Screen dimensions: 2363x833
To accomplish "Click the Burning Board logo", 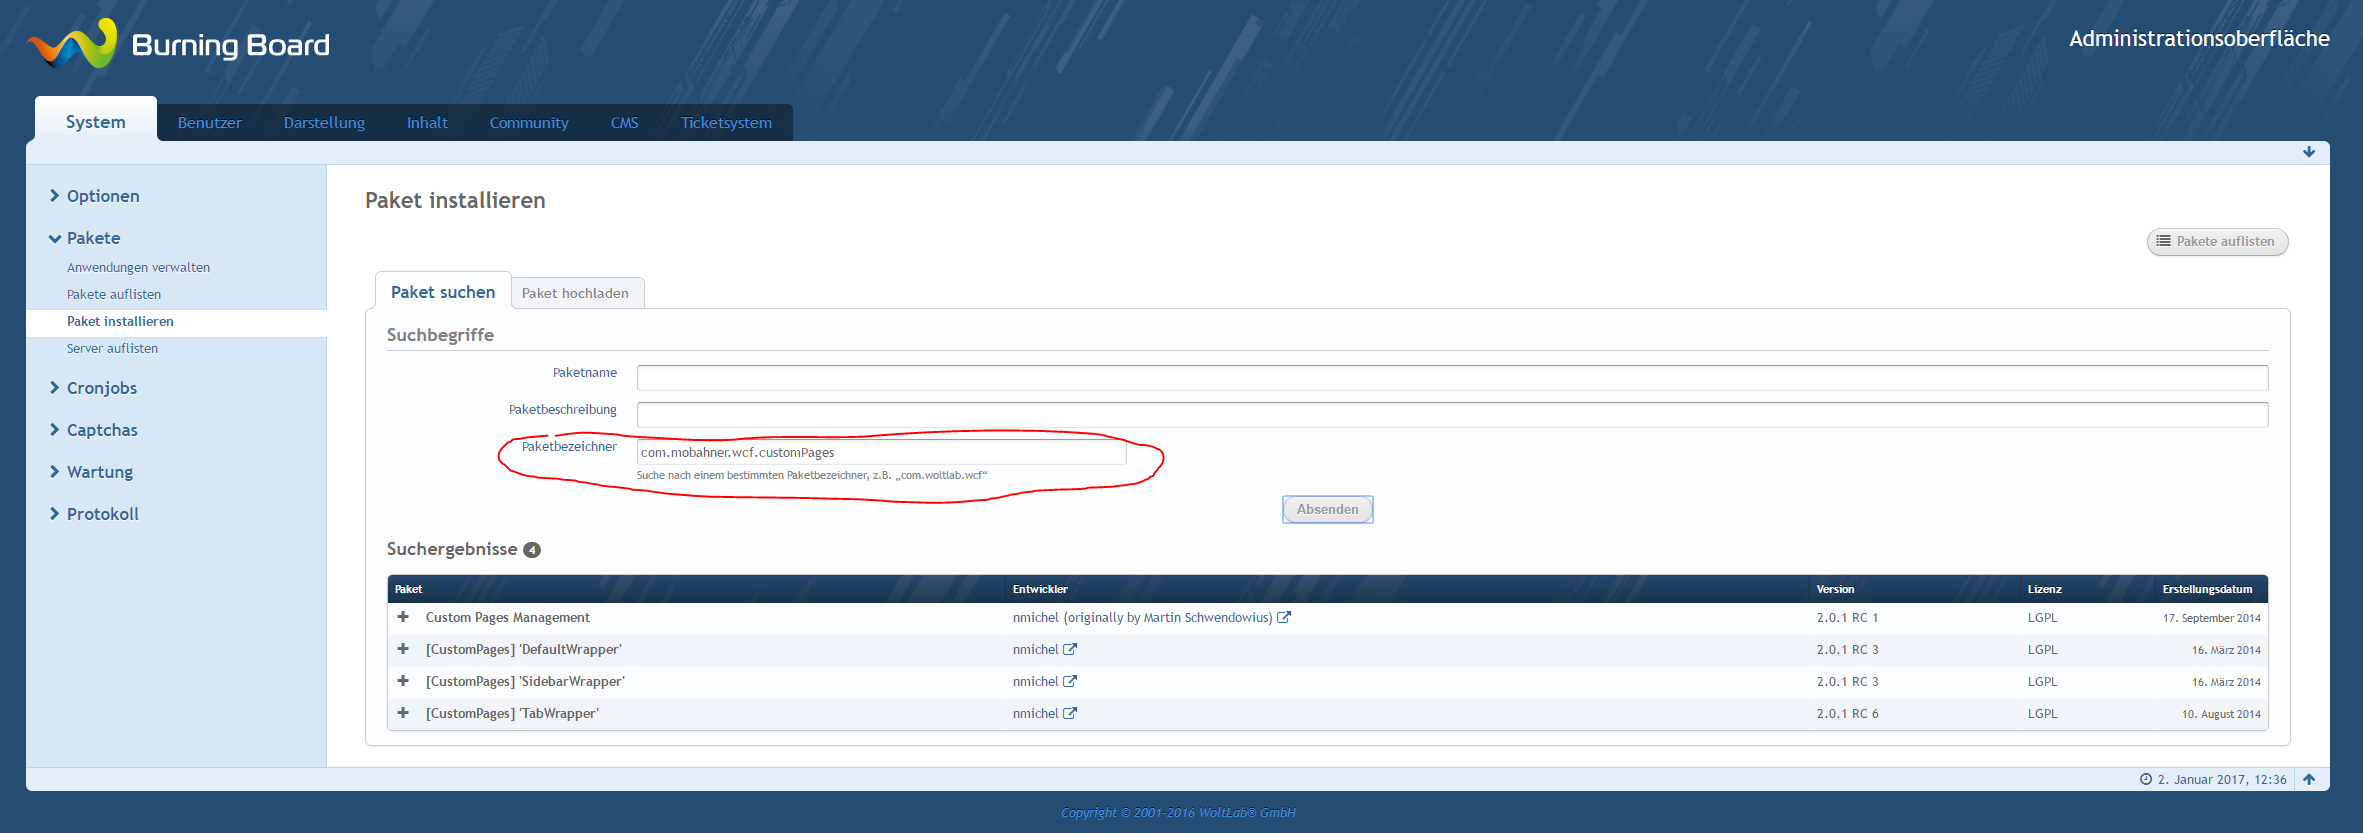I will (x=178, y=45).
